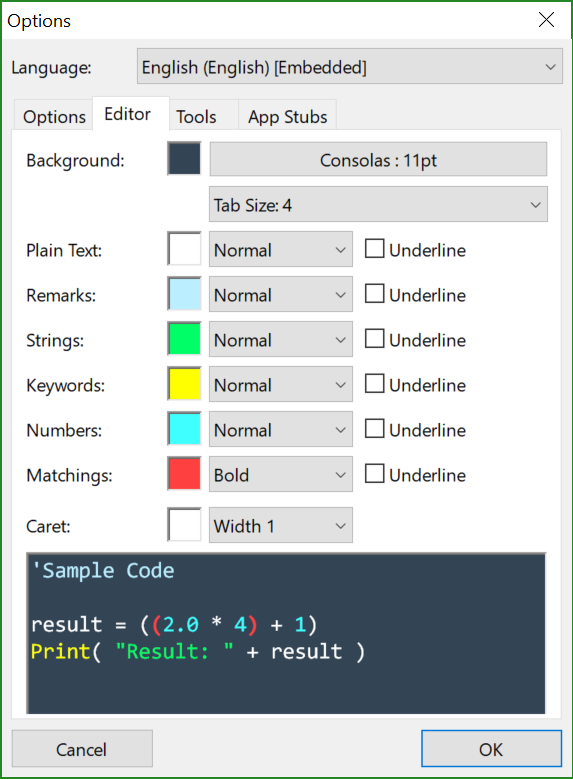The image size is (573, 779).
Task: Change the Plain Text color swatch
Action: 184,248
